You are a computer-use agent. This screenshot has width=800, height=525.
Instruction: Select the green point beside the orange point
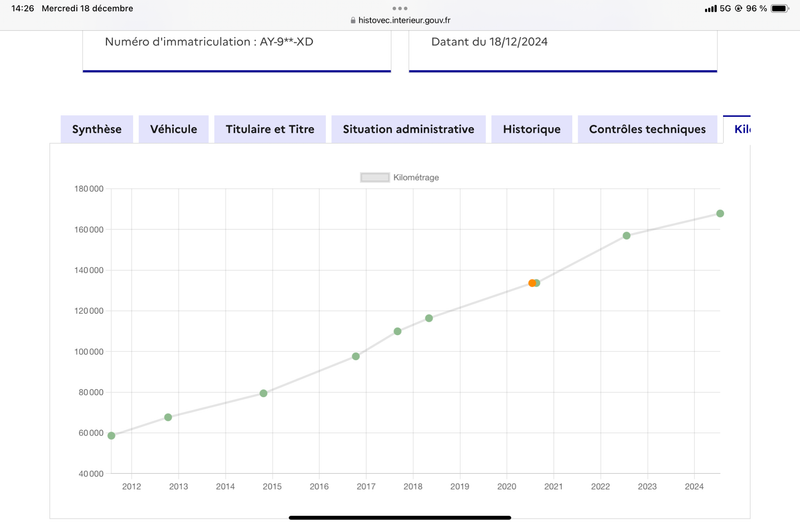pyautogui.click(x=537, y=283)
